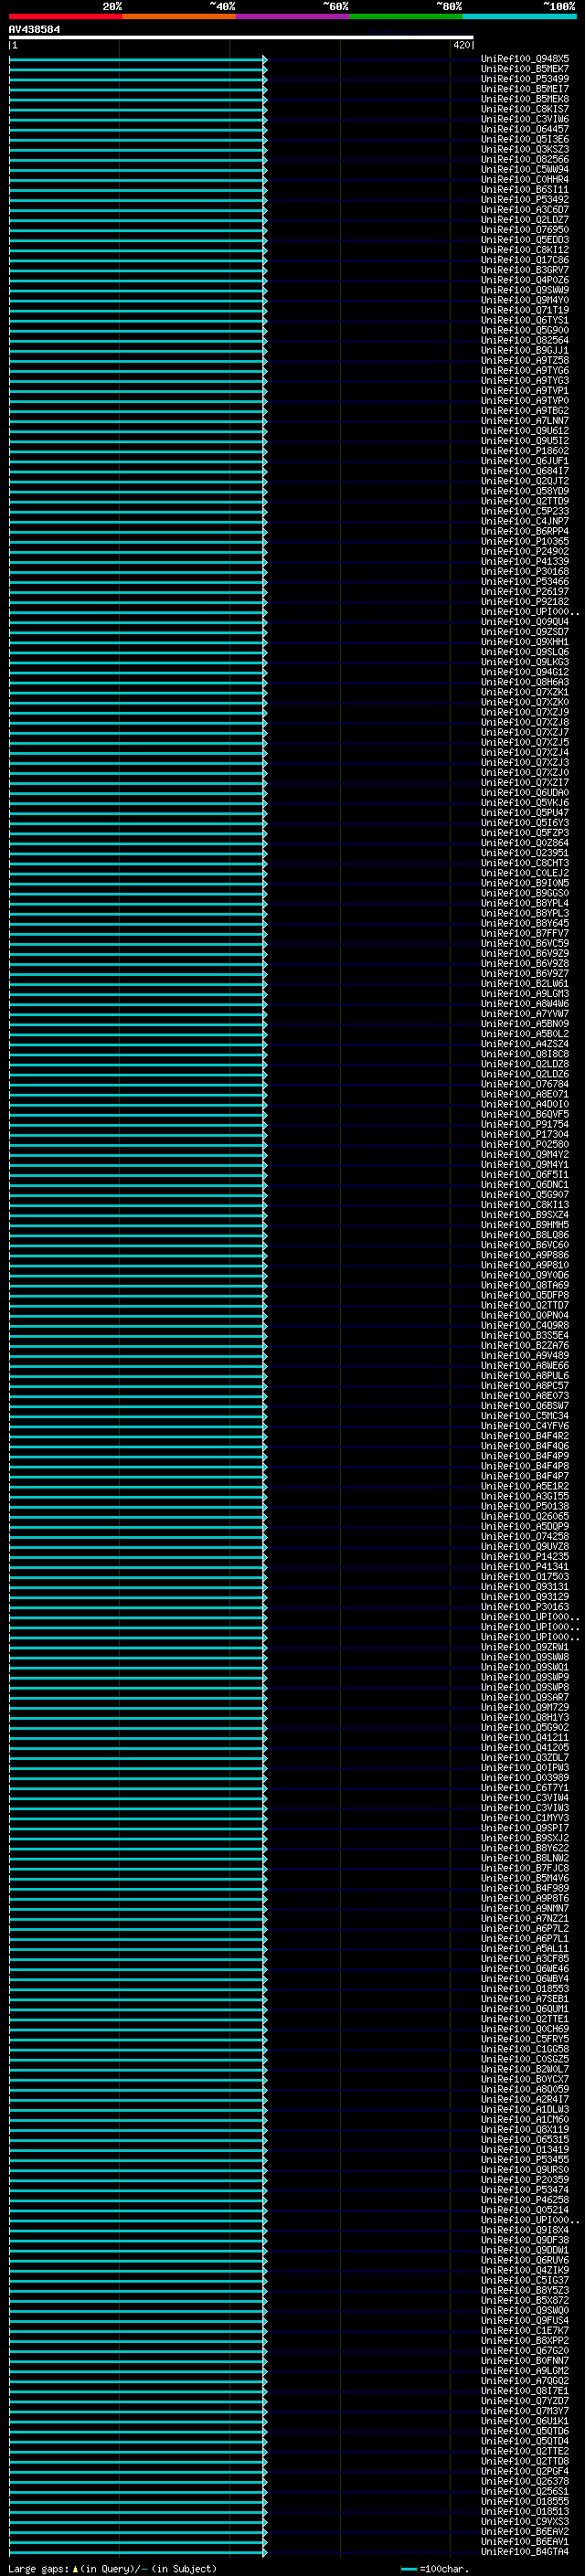585x2576 pixels.
Task: Select hit label UniRef100_A5E1R2
Action: coord(525,1486)
